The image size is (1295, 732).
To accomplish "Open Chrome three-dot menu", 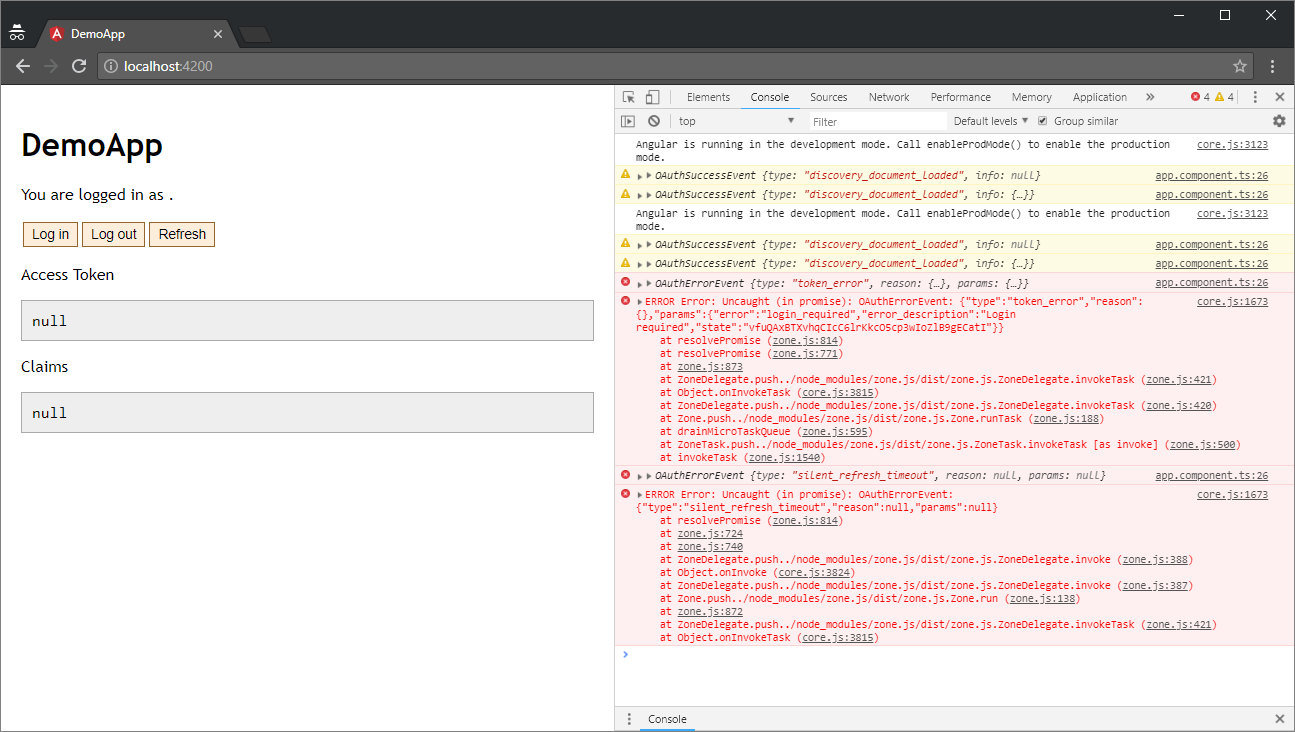I will [x=1272, y=66].
